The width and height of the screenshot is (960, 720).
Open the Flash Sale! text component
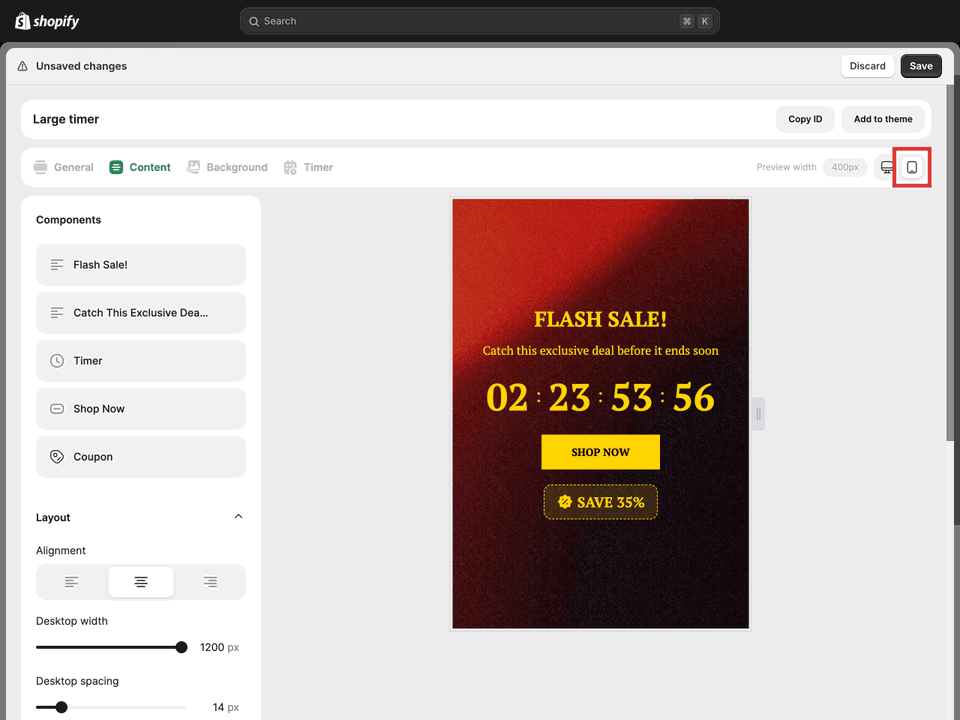[x=140, y=264]
